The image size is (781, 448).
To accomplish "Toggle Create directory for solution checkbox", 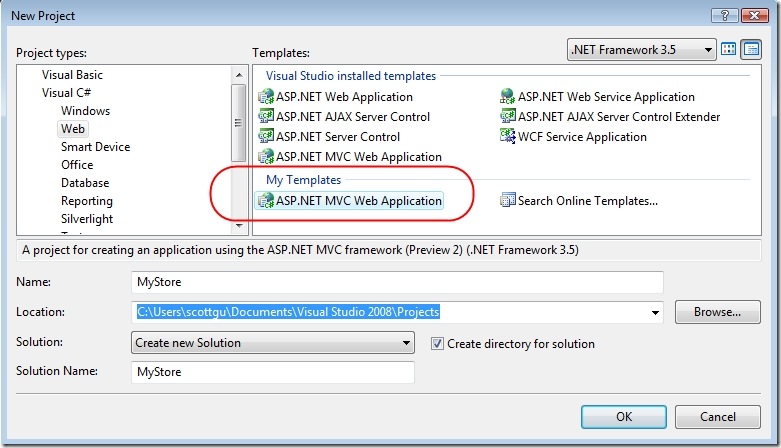I will point(437,343).
